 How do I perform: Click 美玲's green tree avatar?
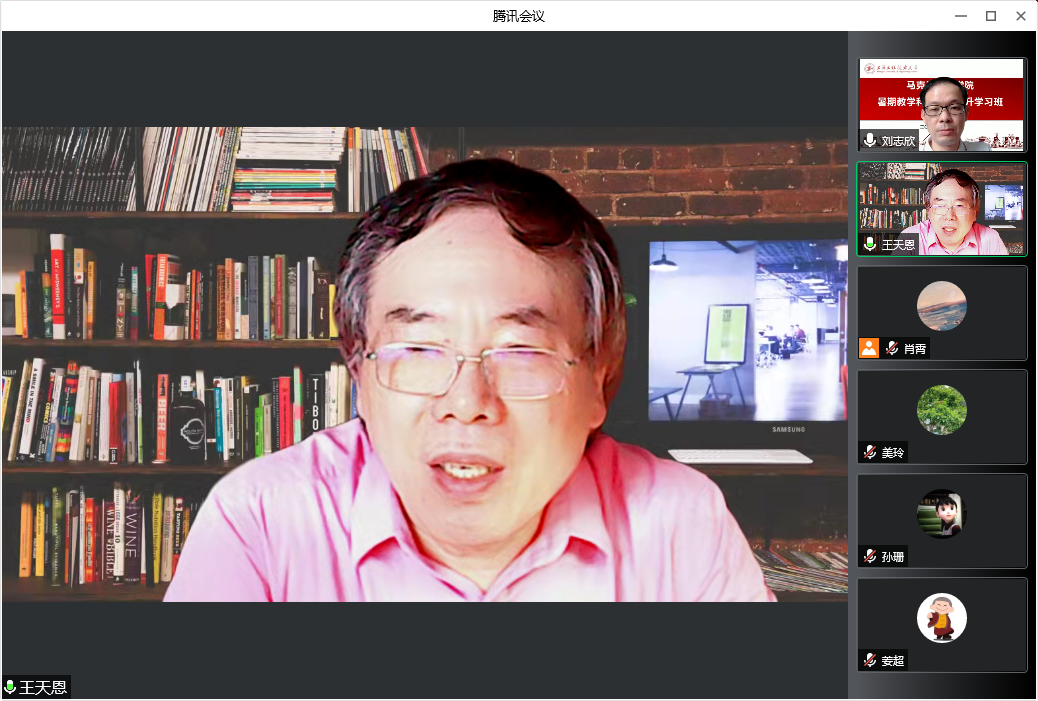(x=941, y=410)
